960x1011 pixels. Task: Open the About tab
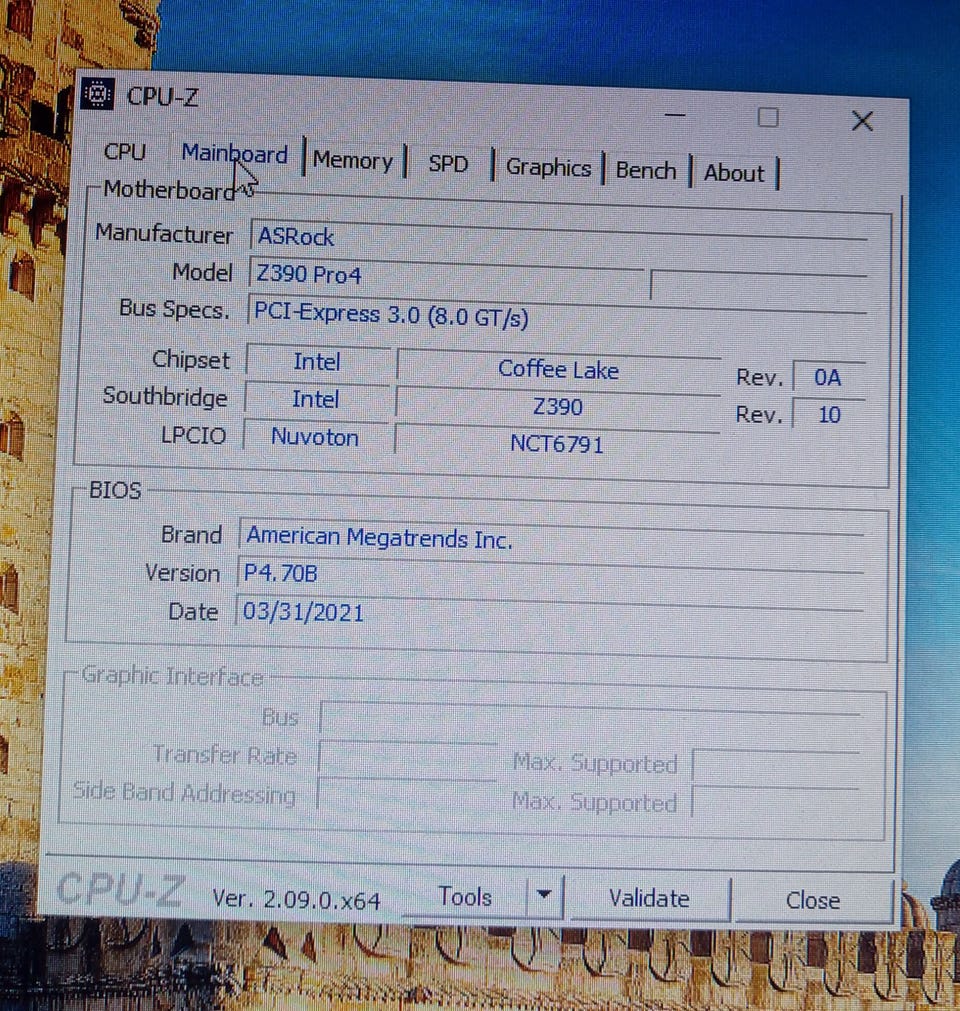[x=734, y=173]
